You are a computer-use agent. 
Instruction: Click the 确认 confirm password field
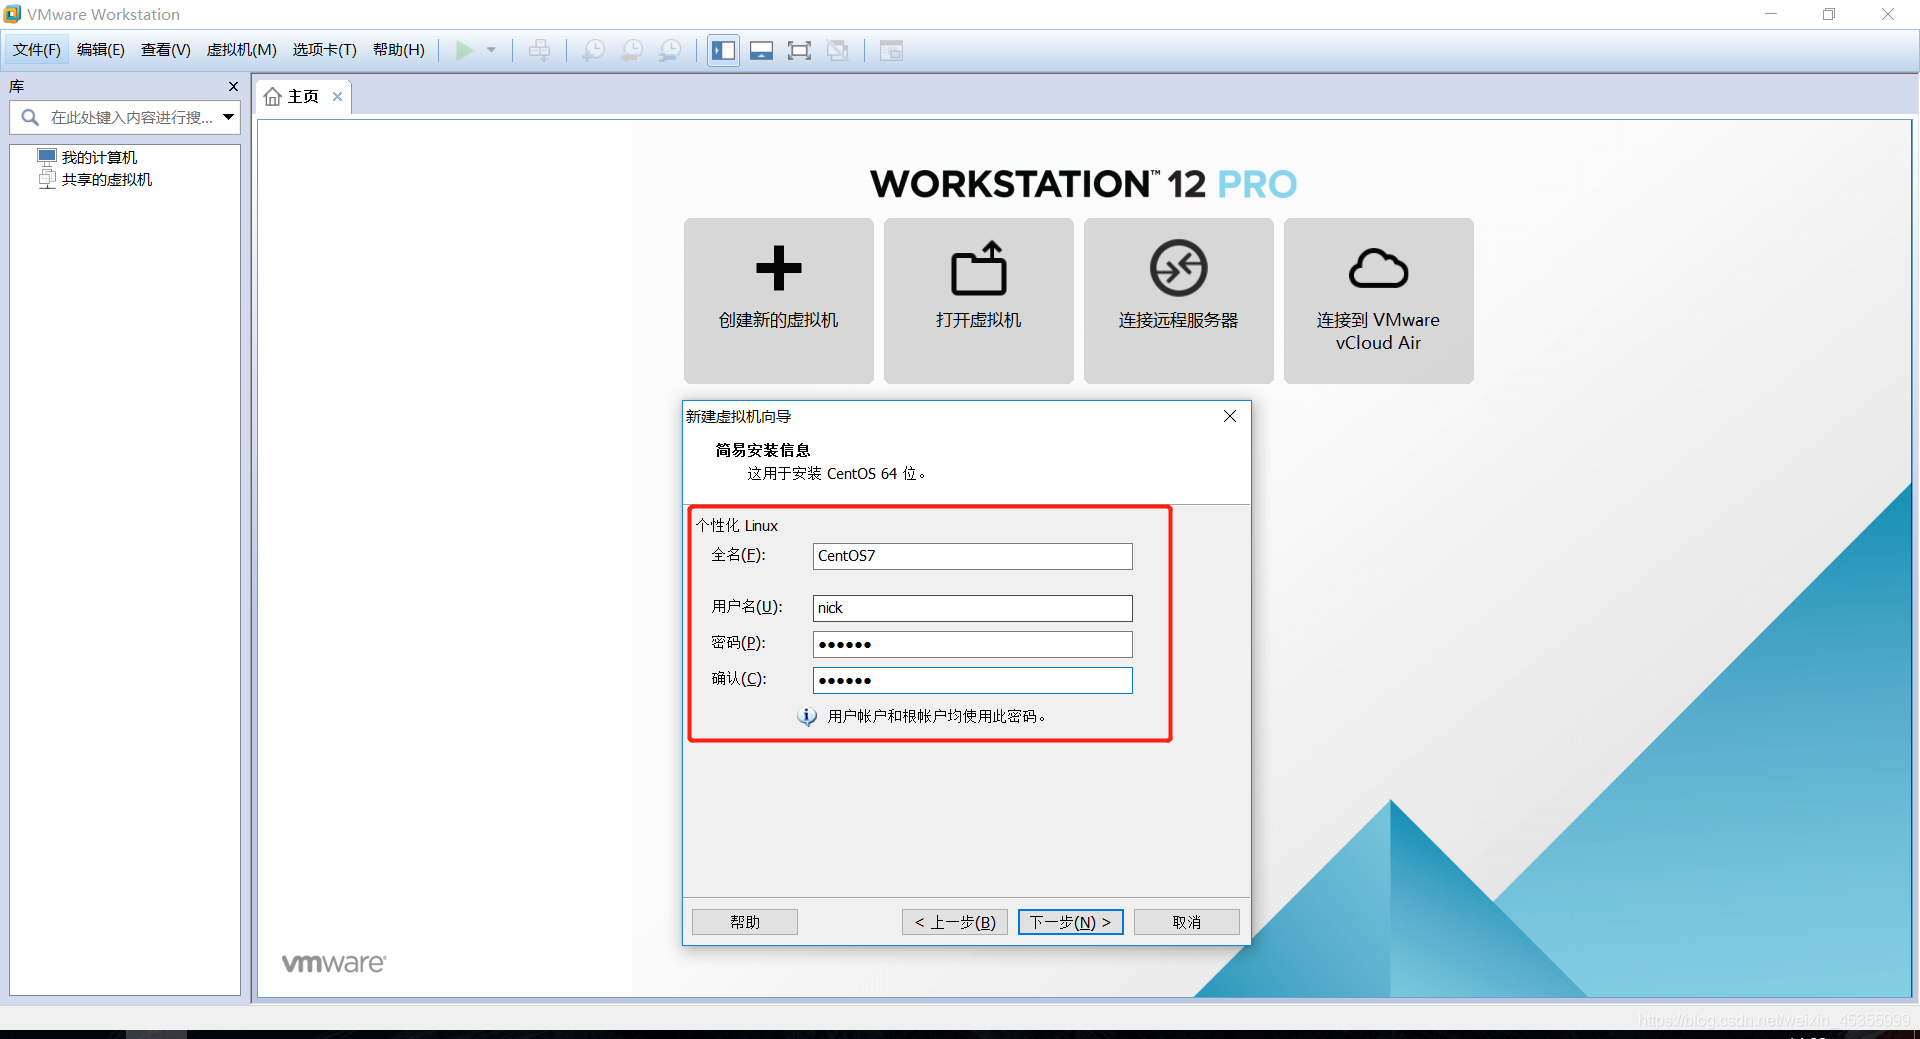tap(972, 680)
